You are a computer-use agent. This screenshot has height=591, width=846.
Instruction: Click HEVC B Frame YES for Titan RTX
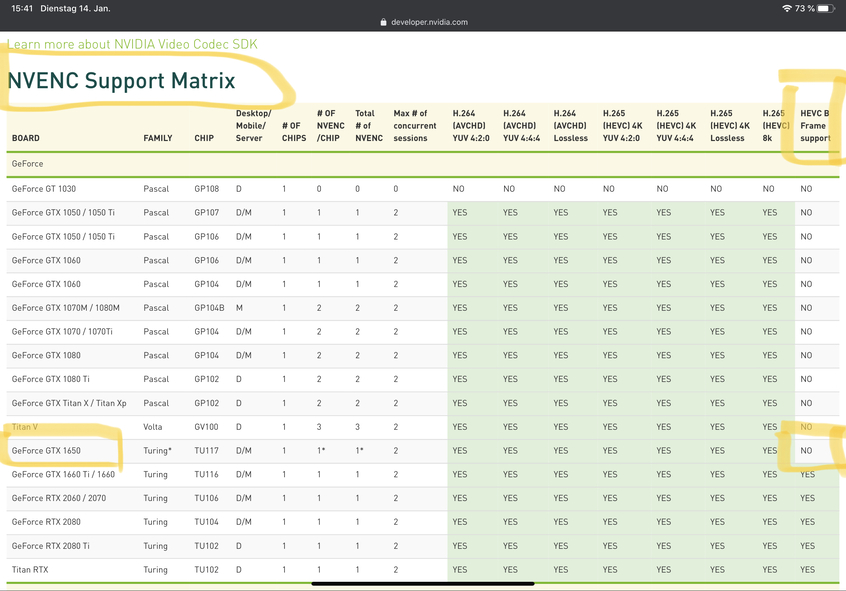pyautogui.click(x=808, y=569)
